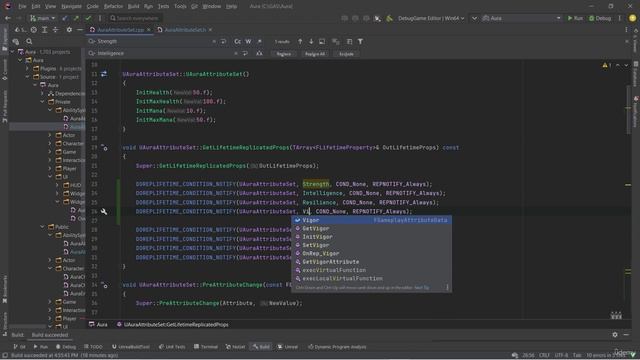Viewport: 640px width, 360px height.
Task: Click the back navigation arrow in toolbar
Action: 8,18
